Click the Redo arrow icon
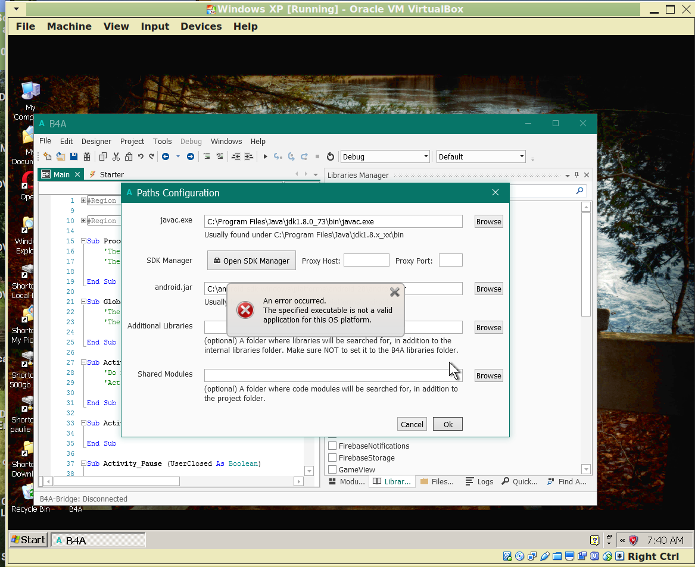 [x=152, y=156]
